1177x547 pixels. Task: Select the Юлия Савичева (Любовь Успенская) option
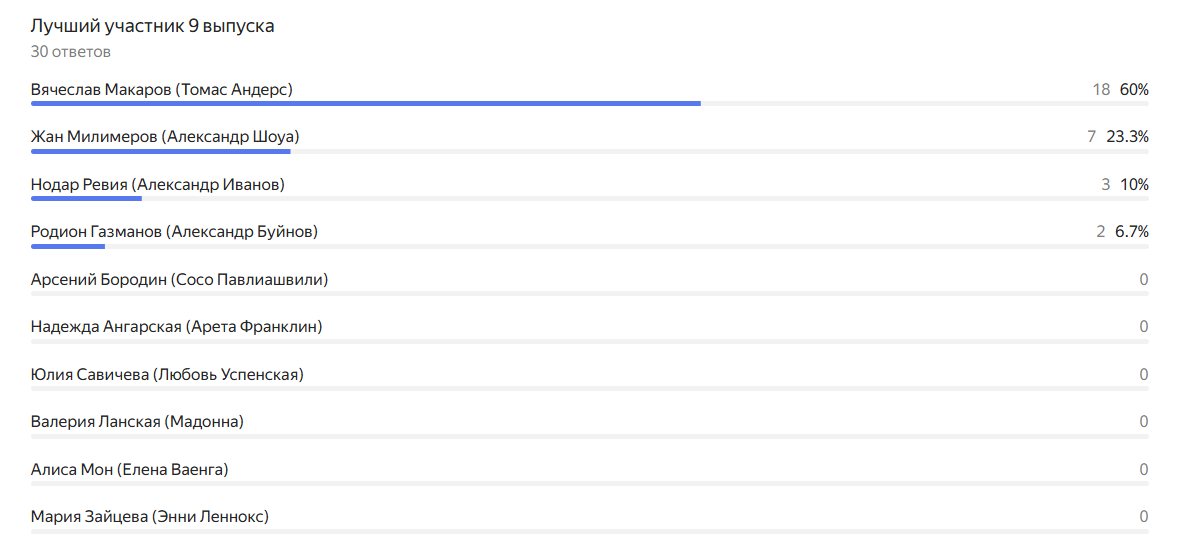coord(167,375)
